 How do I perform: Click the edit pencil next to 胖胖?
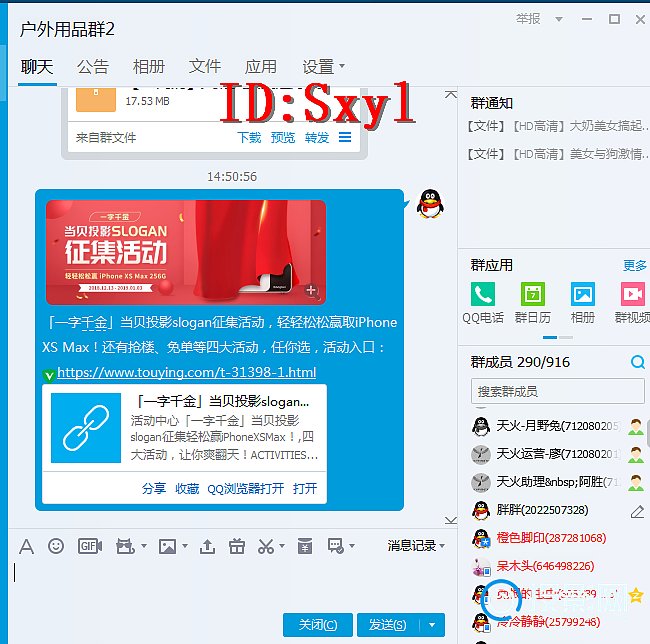tap(637, 511)
